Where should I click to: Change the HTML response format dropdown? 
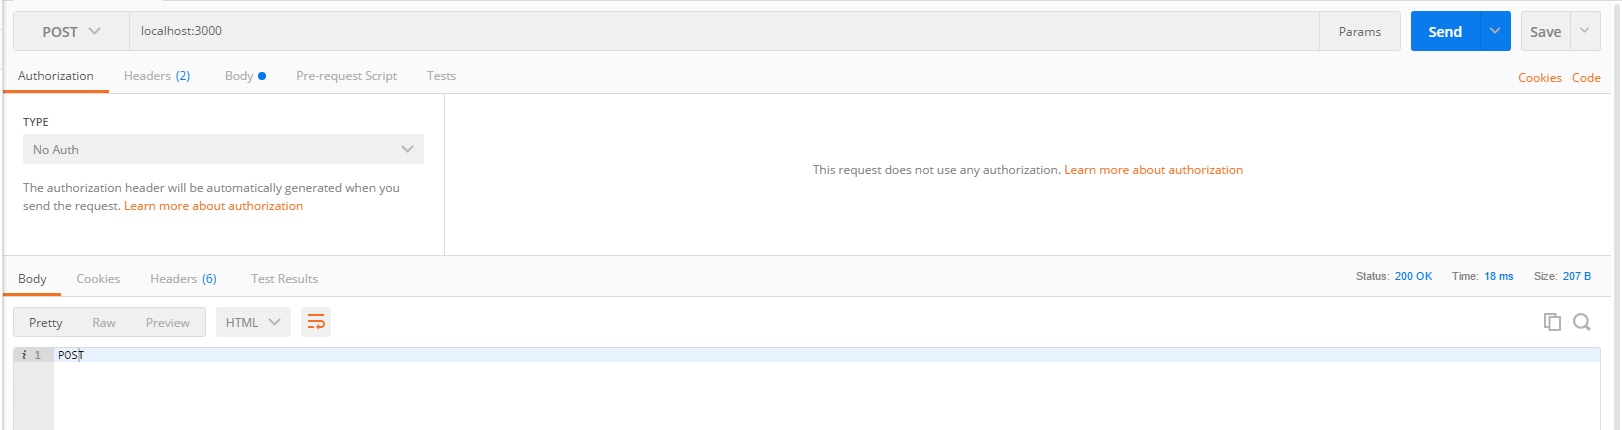[253, 322]
